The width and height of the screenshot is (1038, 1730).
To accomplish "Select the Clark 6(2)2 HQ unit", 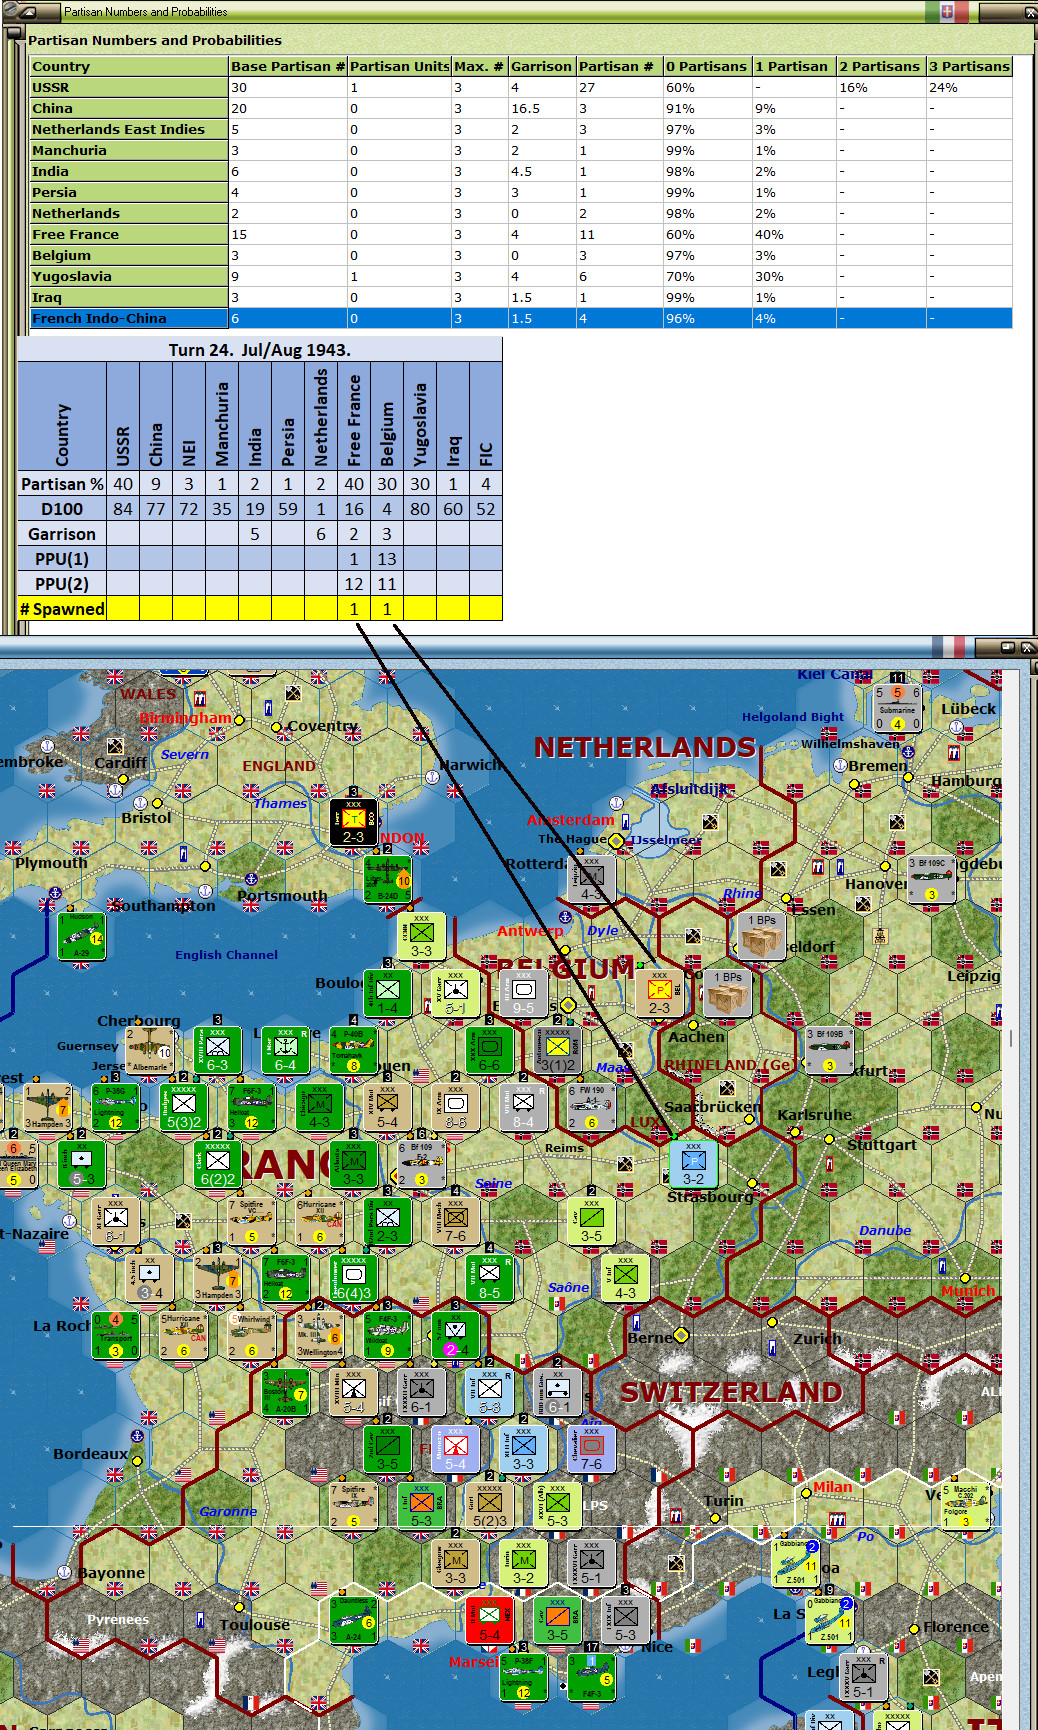I will (x=217, y=1165).
